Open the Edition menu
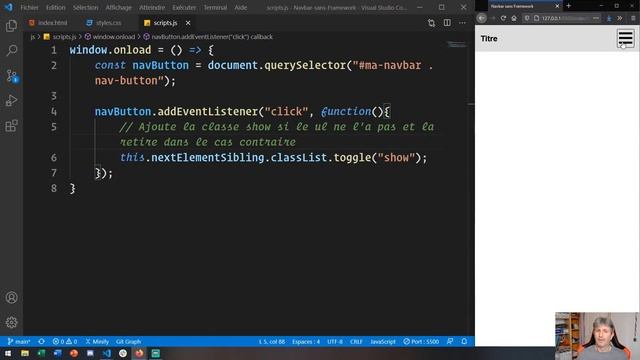The height and width of the screenshot is (360, 640). (56, 7)
